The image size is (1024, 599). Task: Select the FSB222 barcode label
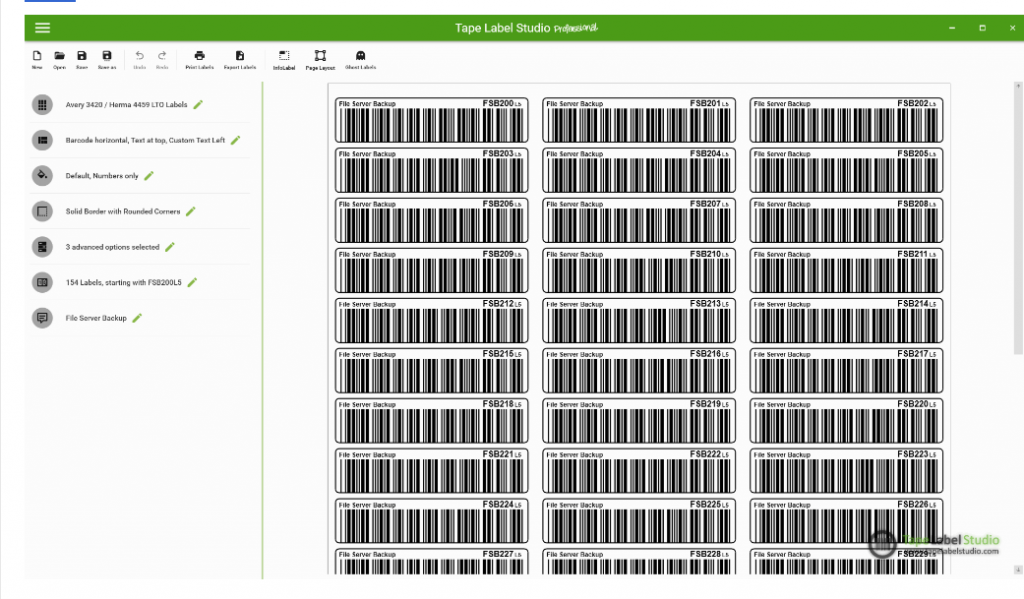639,471
